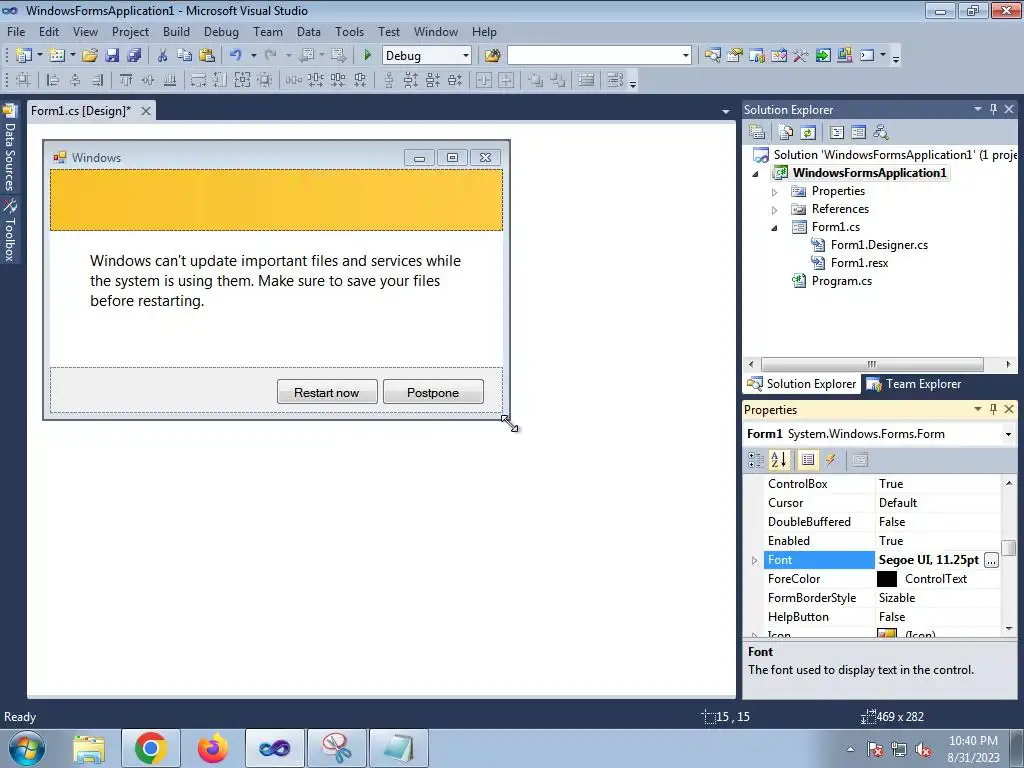Pin toggle for Properties panel
The height and width of the screenshot is (768, 1024).
click(993, 409)
